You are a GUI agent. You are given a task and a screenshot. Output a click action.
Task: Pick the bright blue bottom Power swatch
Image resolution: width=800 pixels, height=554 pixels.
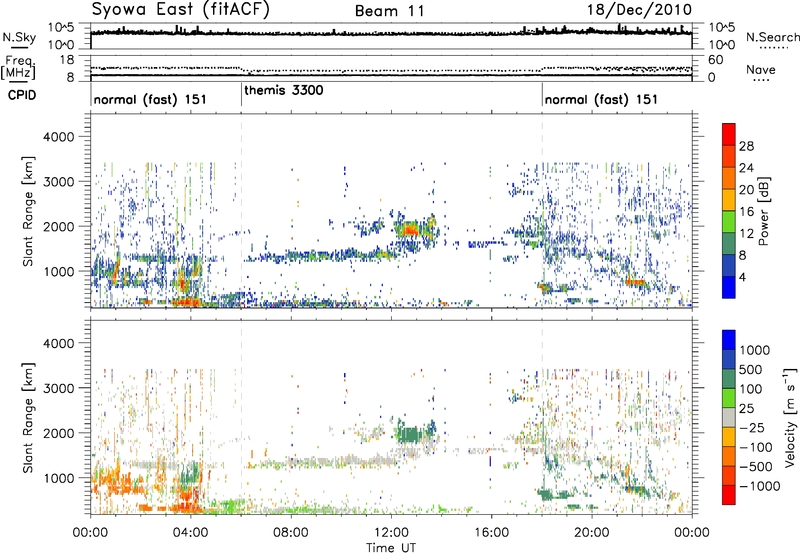(x=729, y=288)
